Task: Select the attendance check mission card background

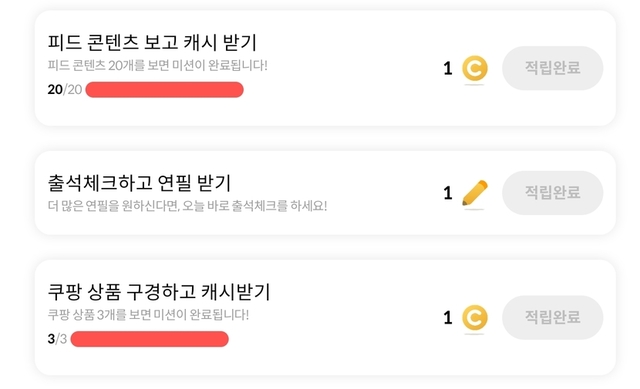Action: 325,193
